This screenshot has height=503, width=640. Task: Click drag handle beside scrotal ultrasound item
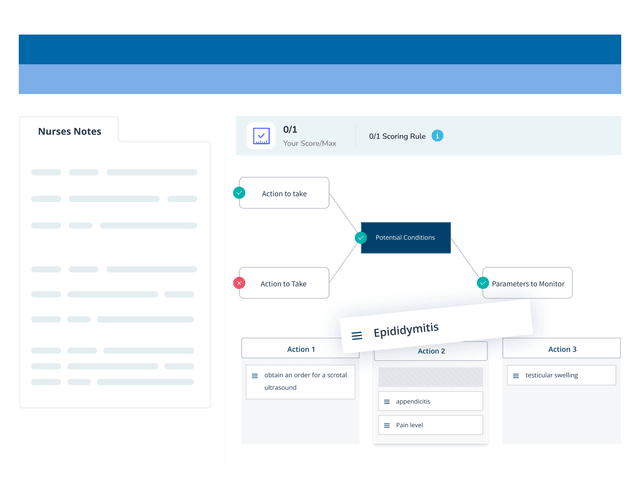point(255,376)
